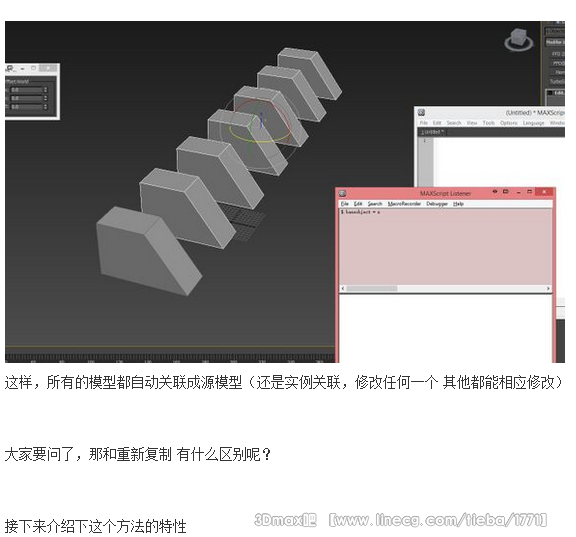Screen dimensions: 576x537
Task: Select the Untitled tab in MAXScript editor
Action: tap(432, 131)
